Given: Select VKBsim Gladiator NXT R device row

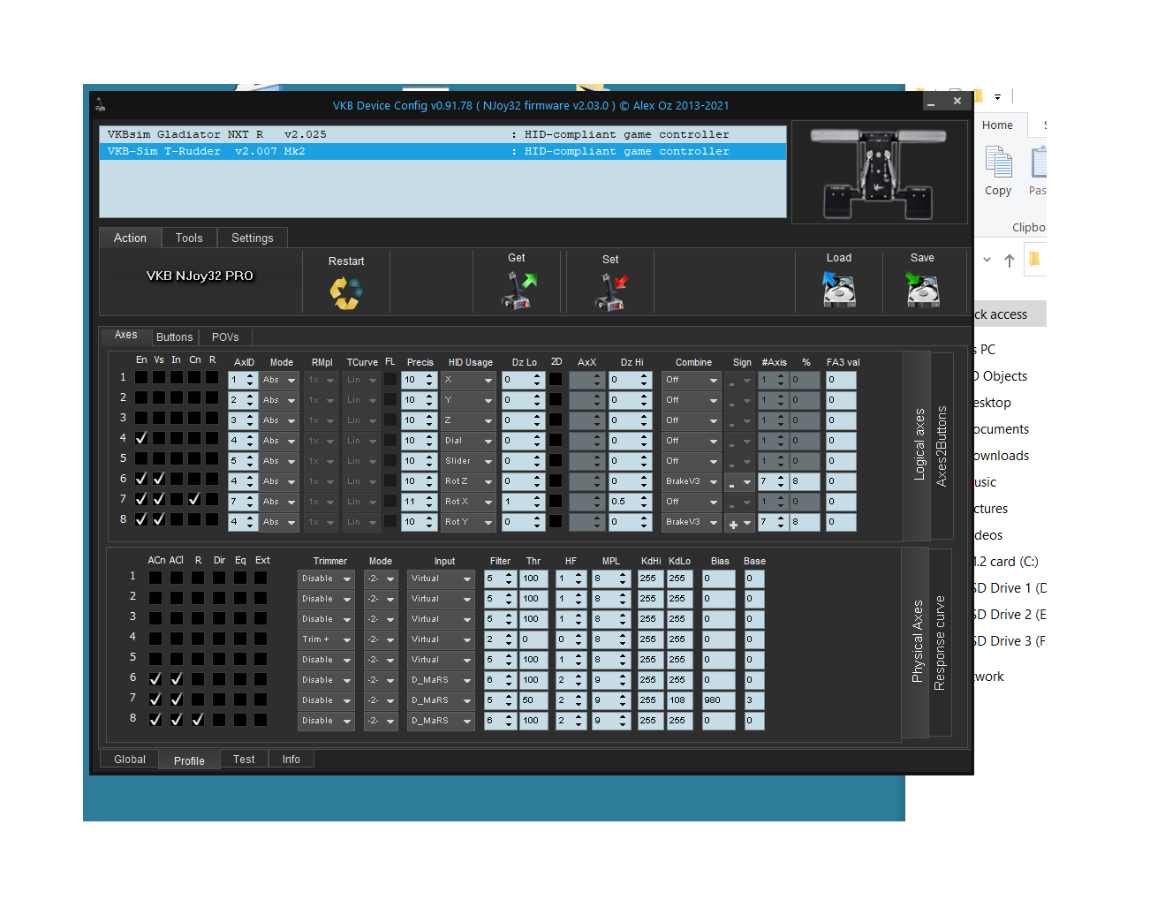Looking at the screenshot, I should click(443, 135).
